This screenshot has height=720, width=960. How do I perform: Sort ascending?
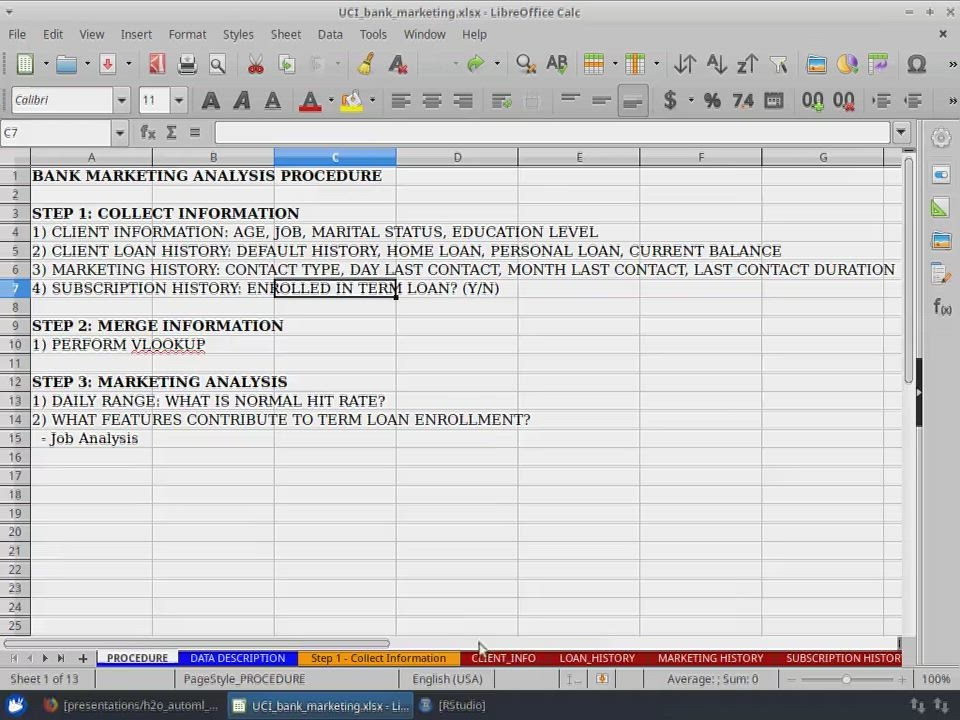tap(716, 64)
